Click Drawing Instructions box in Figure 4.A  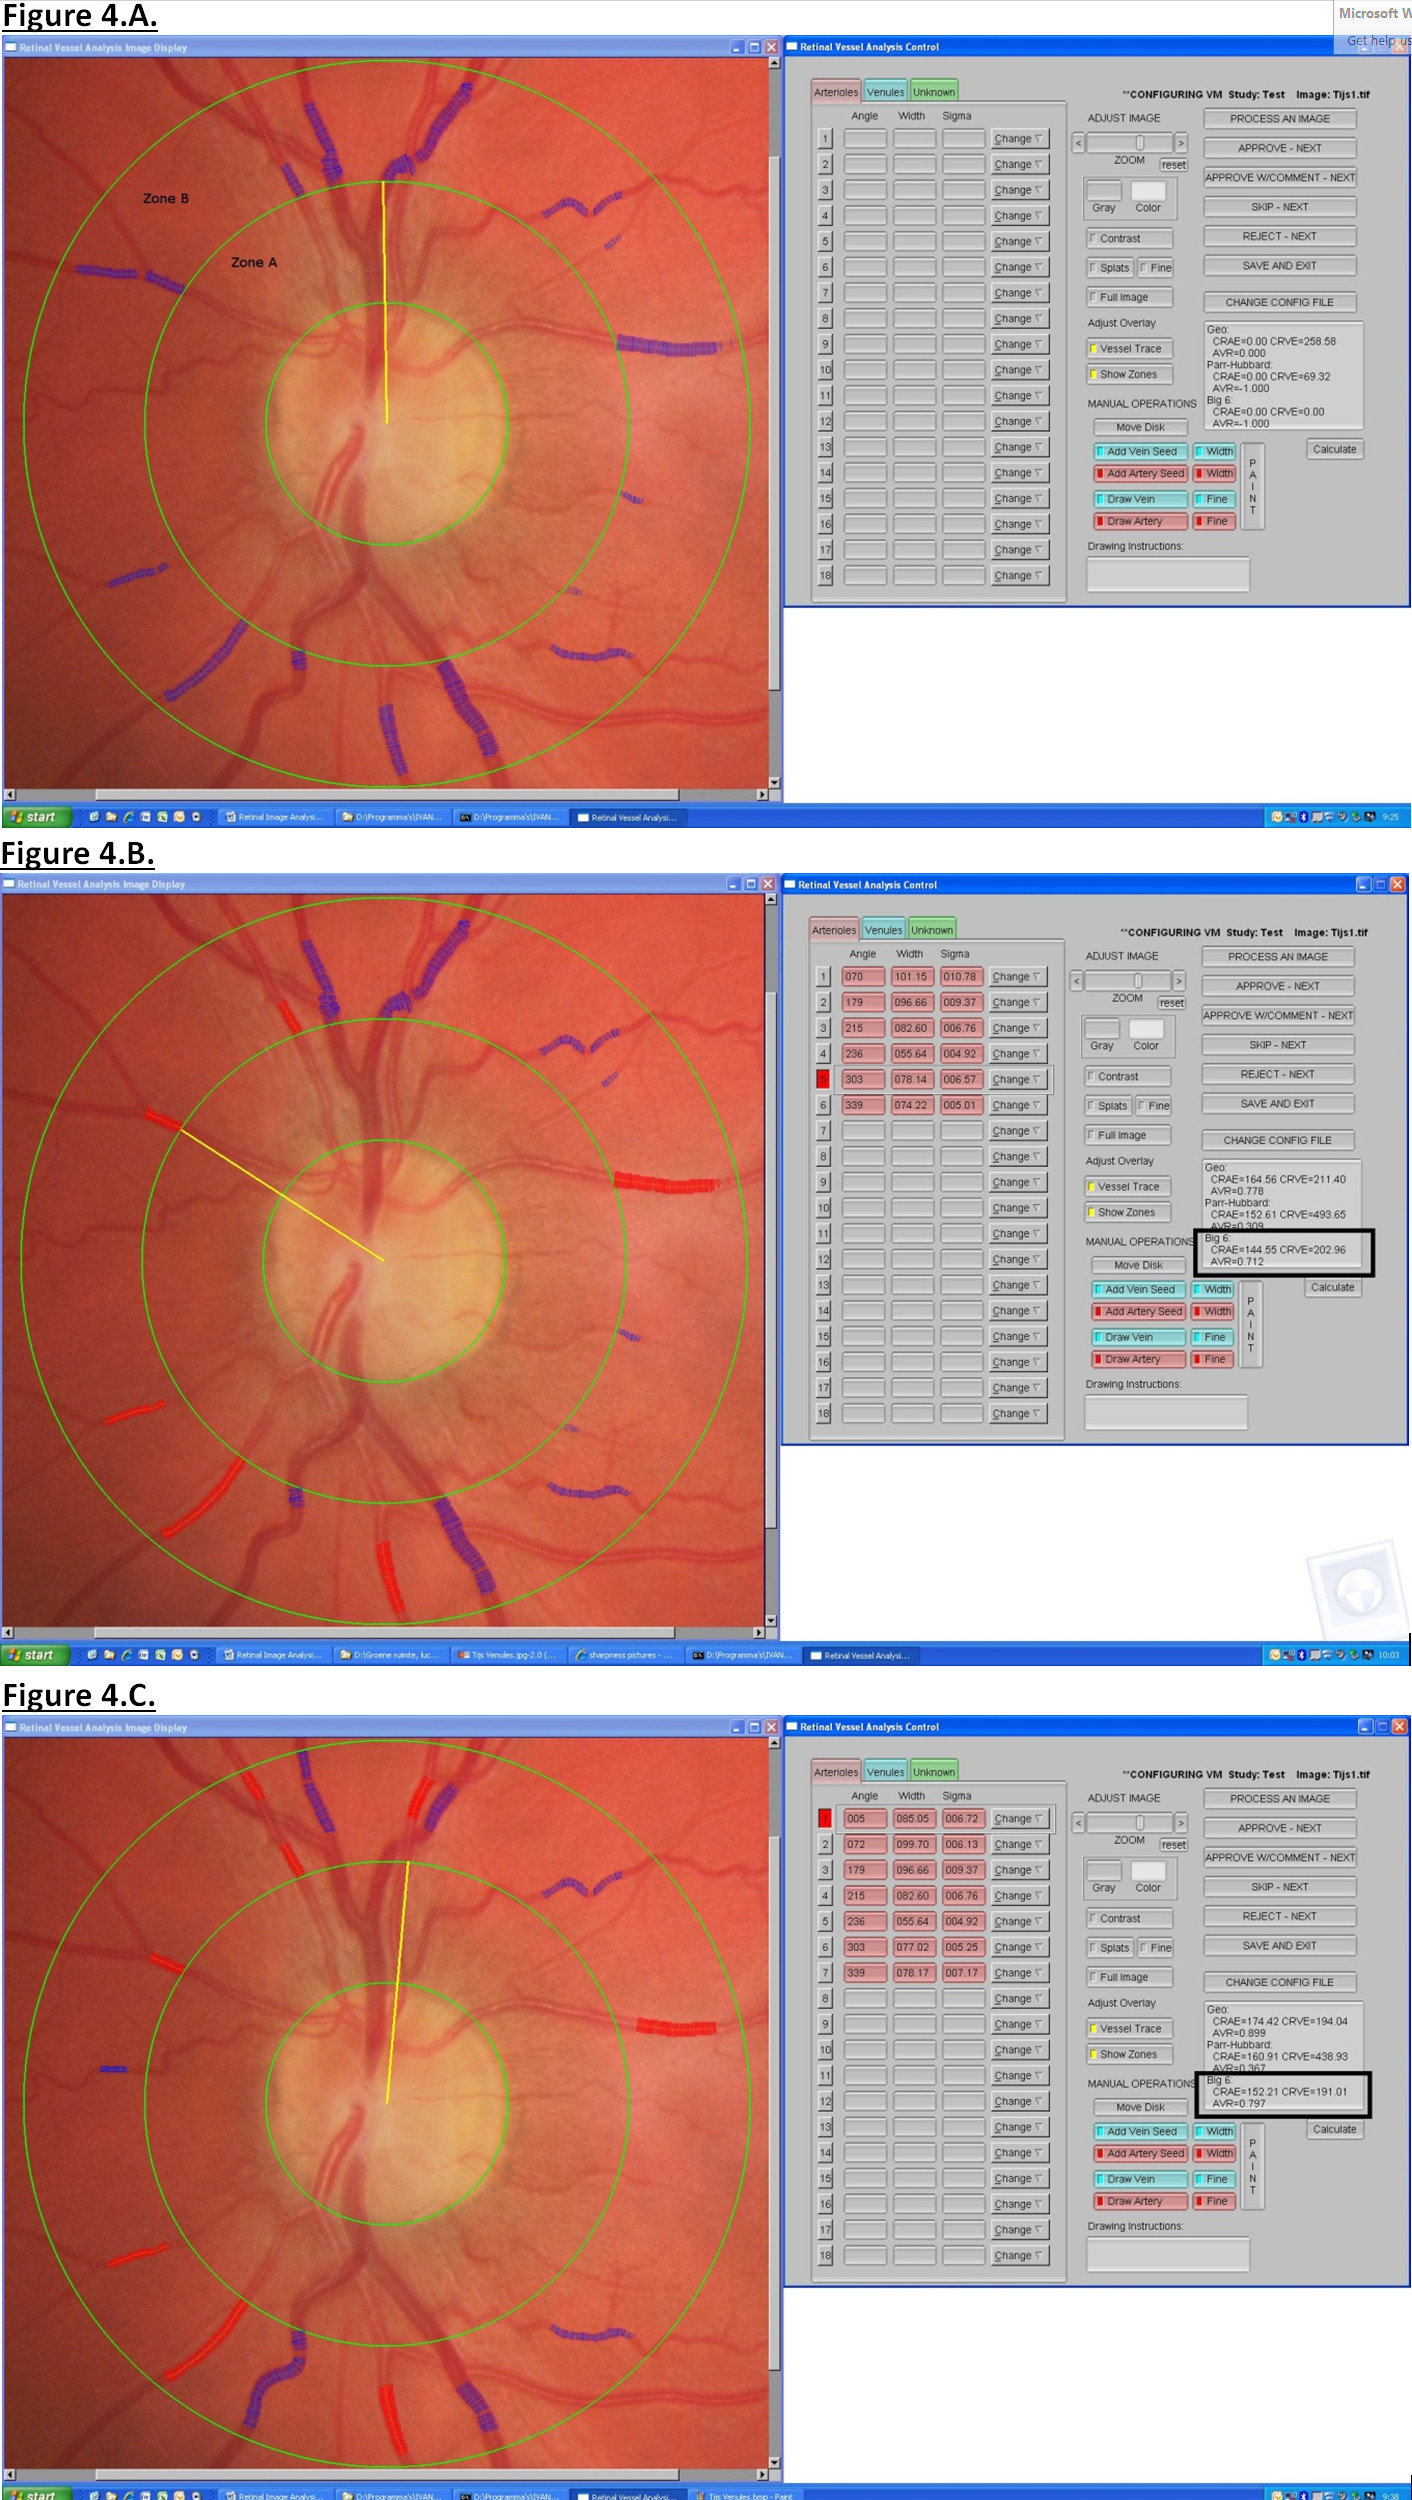coord(1168,574)
